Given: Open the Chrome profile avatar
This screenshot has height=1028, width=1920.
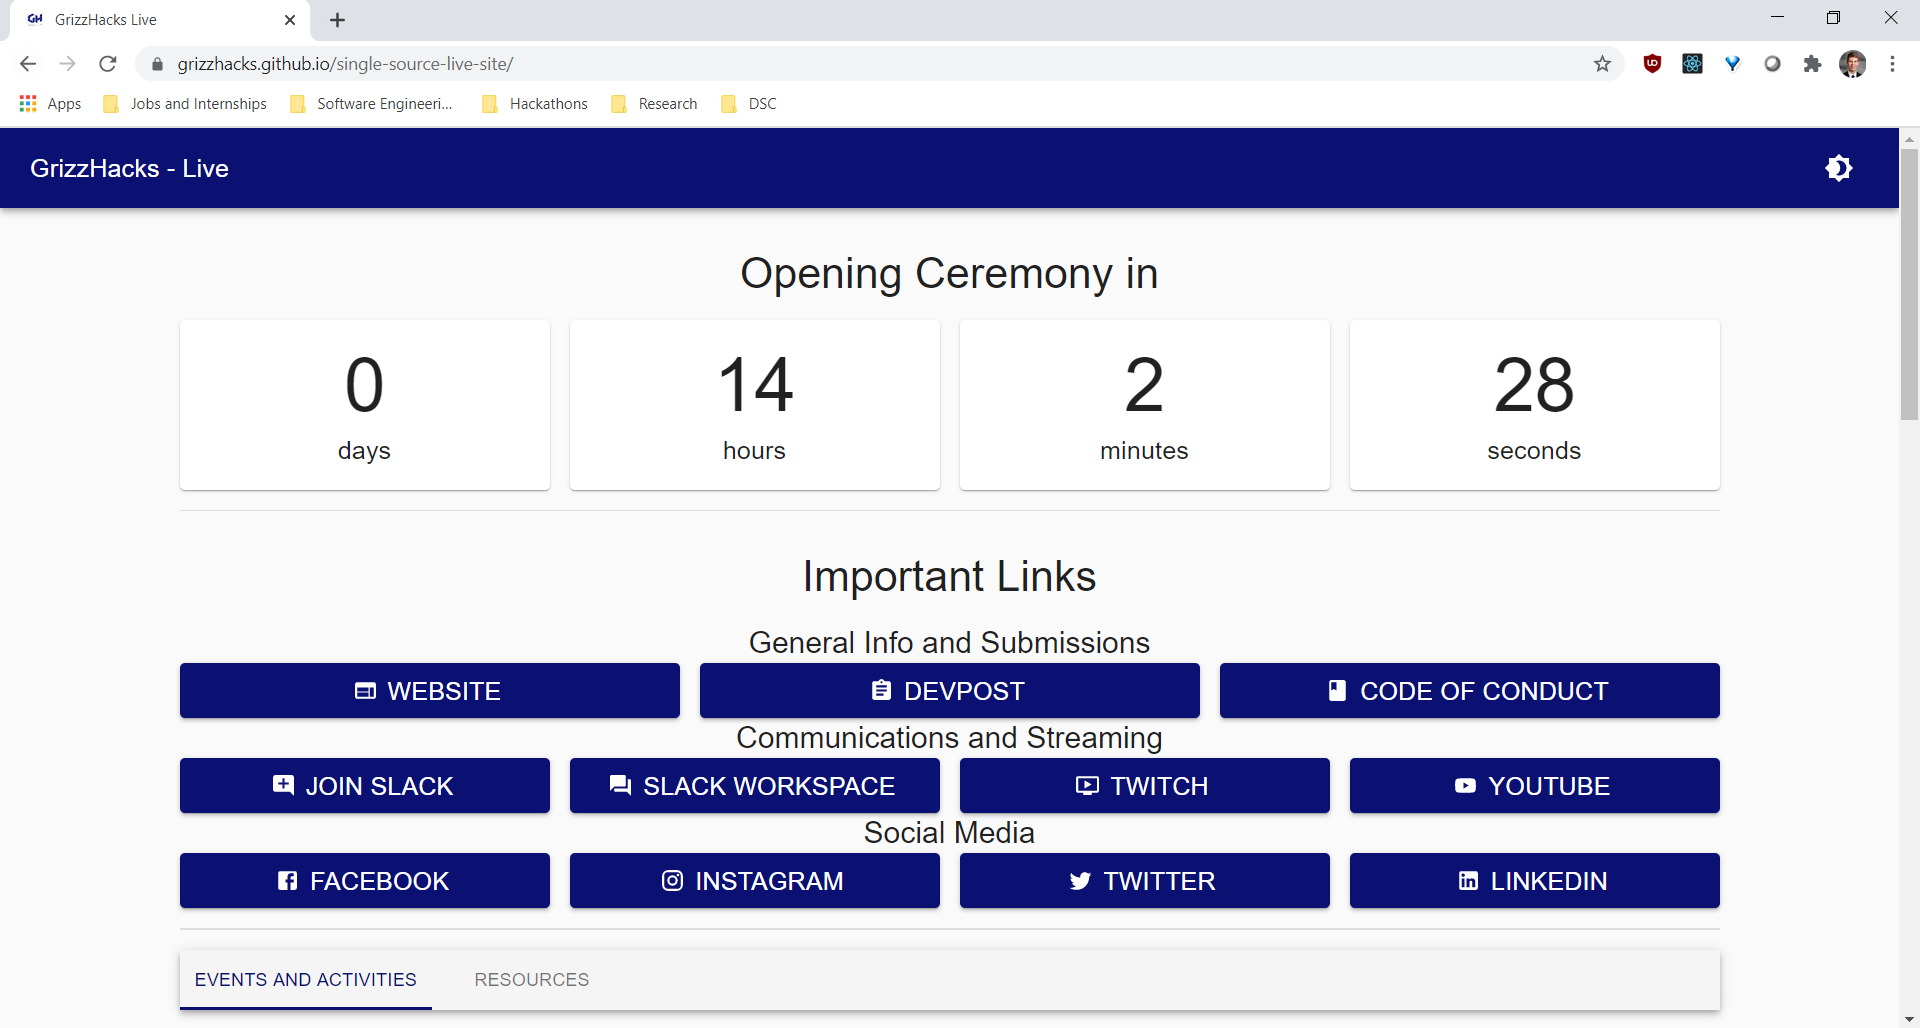Looking at the screenshot, I should click(x=1852, y=64).
